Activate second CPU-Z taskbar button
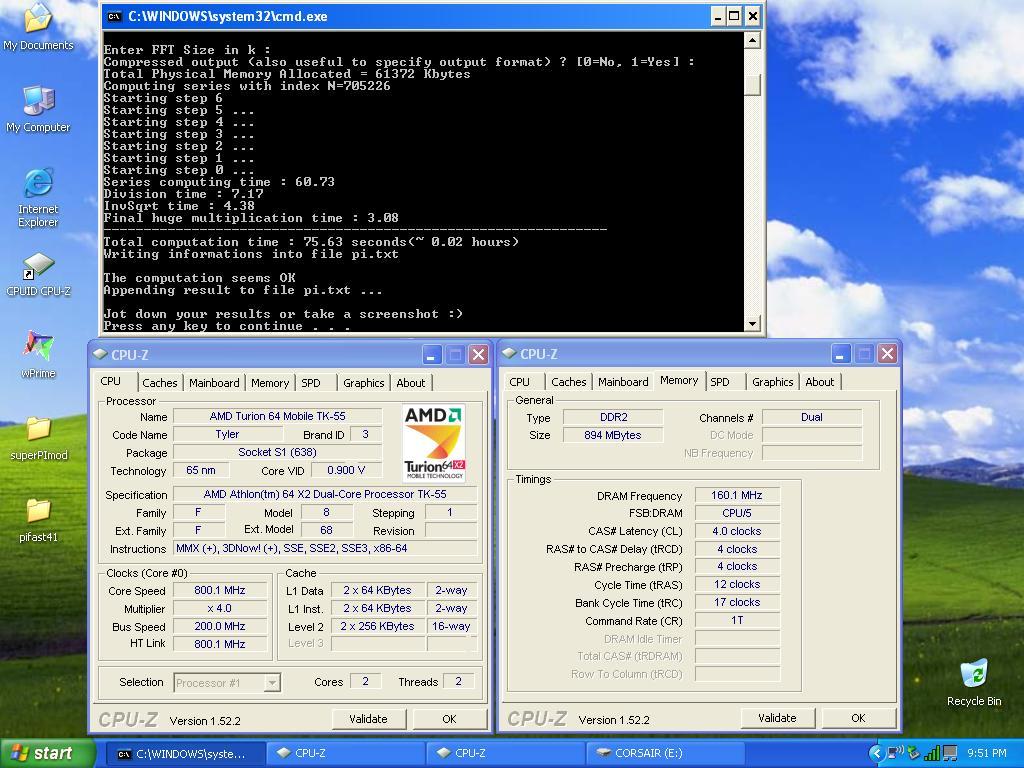Screen dimensions: 1024x768 [x=505, y=753]
